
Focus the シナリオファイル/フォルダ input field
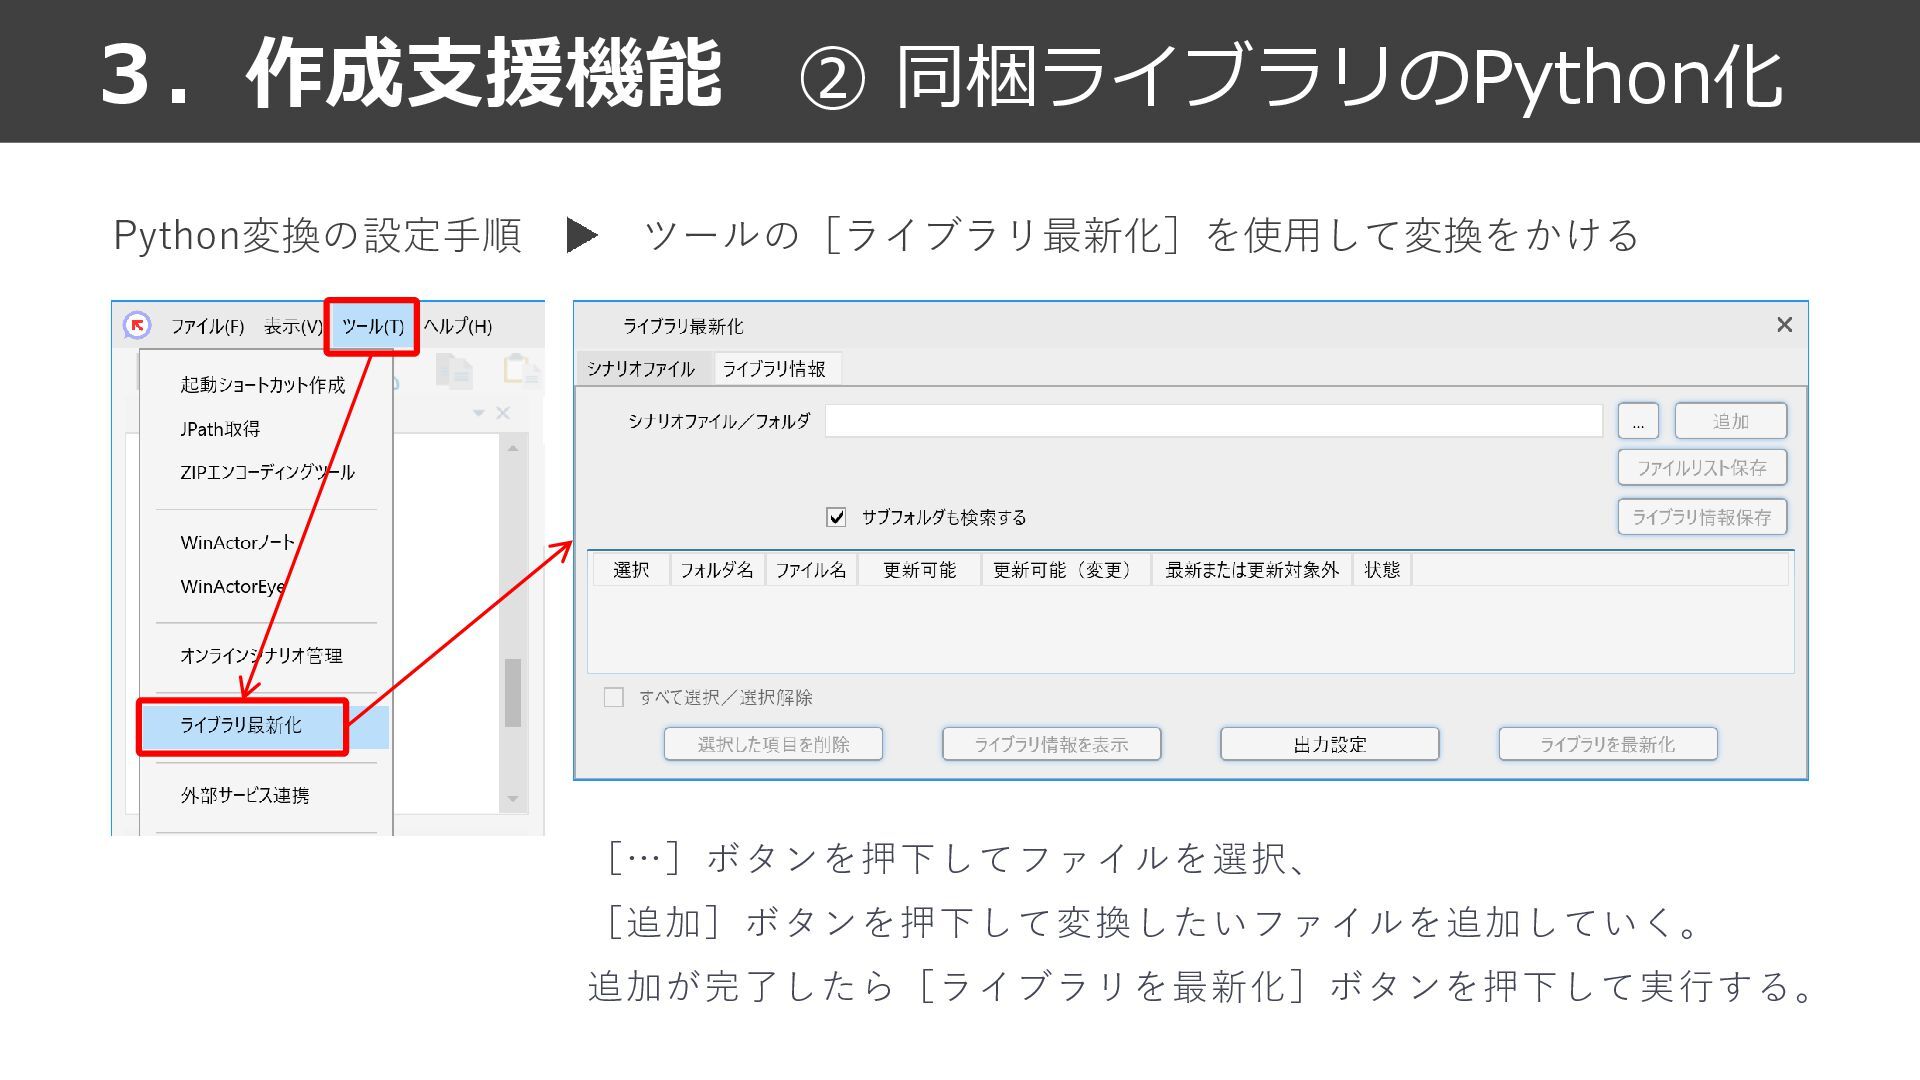click(x=1213, y=421)
